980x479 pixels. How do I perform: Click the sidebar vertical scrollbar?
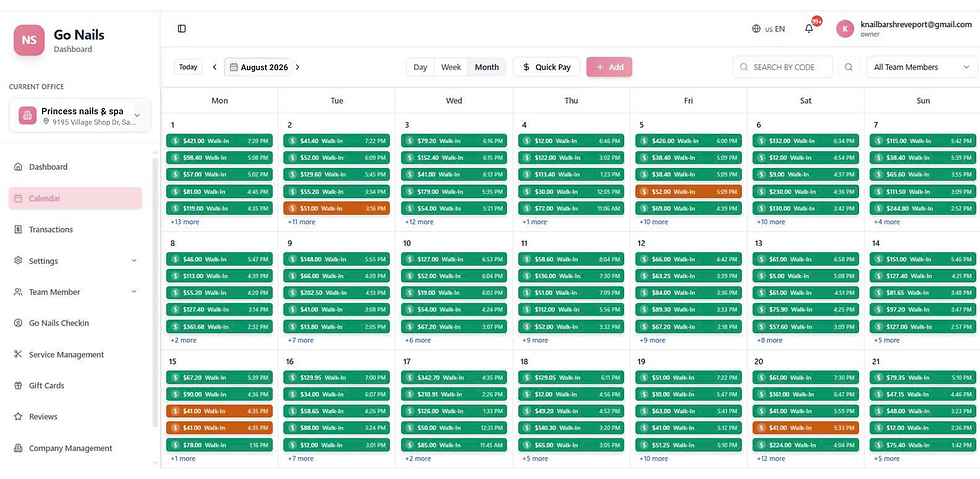[155, 294]
